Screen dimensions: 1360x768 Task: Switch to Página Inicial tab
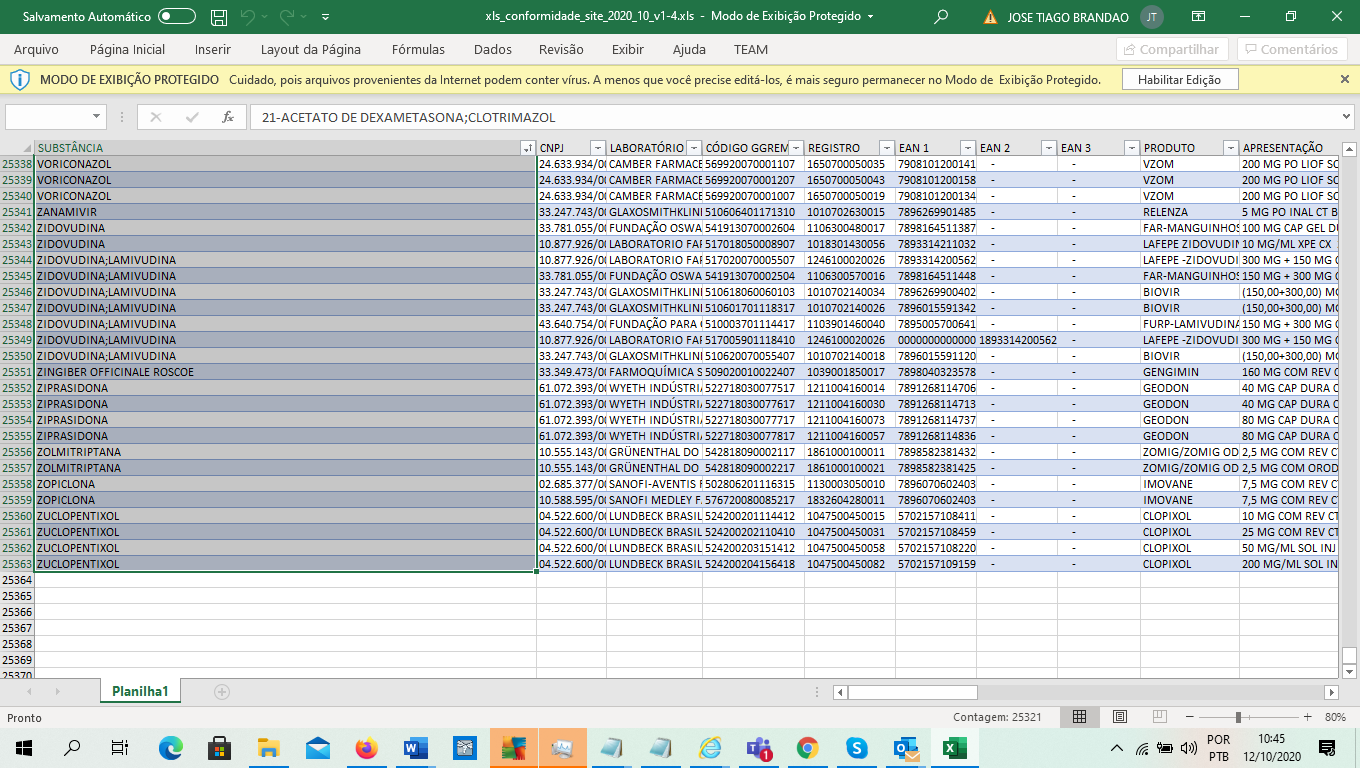point(127,49)
